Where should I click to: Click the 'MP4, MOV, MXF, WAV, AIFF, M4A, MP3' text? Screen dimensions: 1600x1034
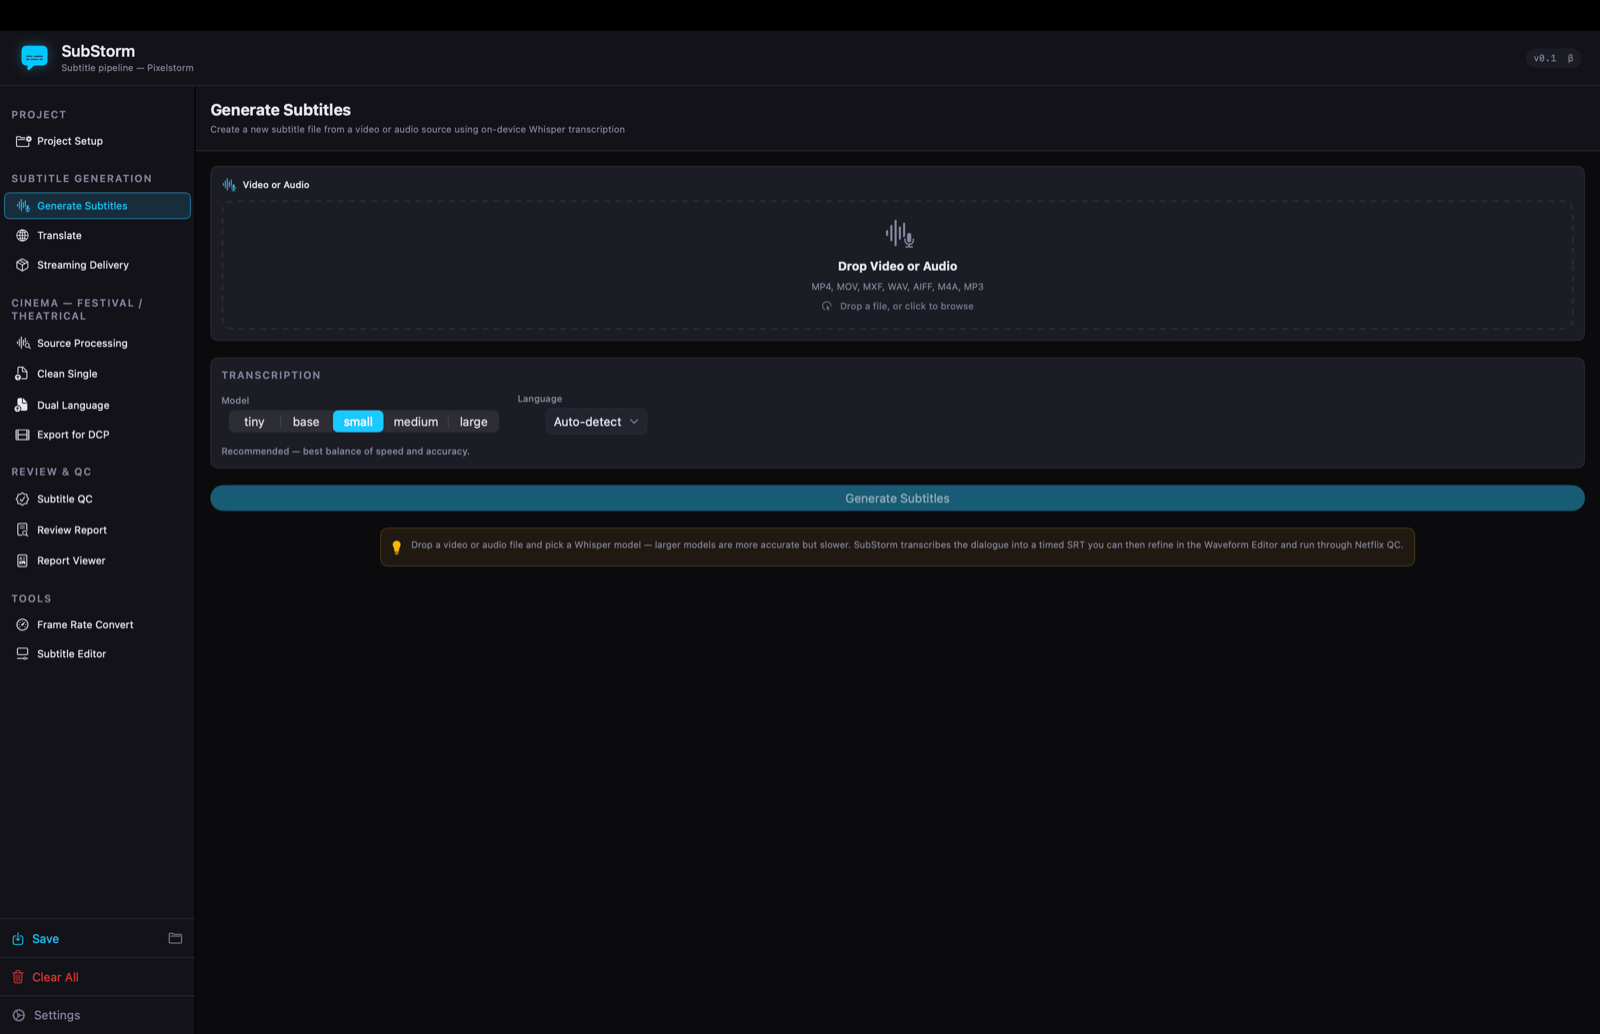(897, 287)
